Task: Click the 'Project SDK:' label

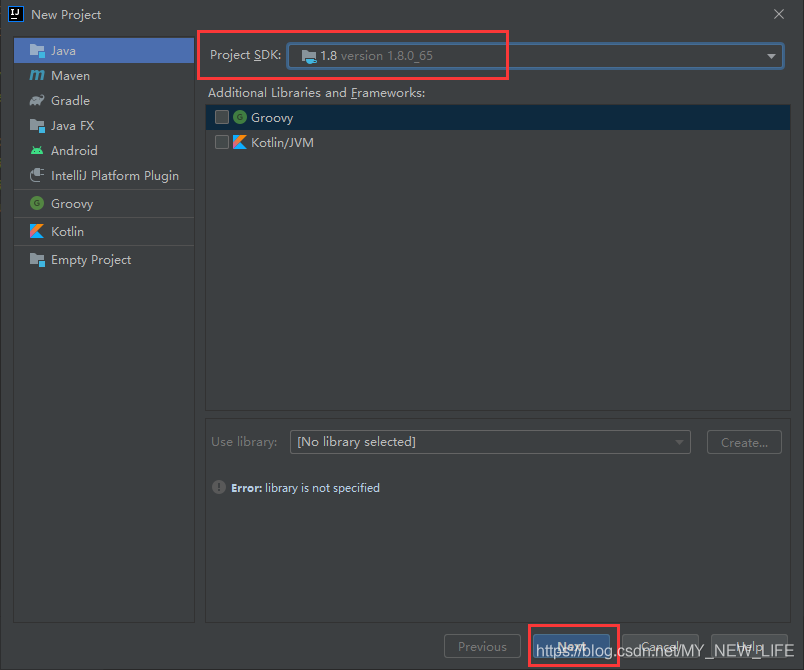Action: 245,55
